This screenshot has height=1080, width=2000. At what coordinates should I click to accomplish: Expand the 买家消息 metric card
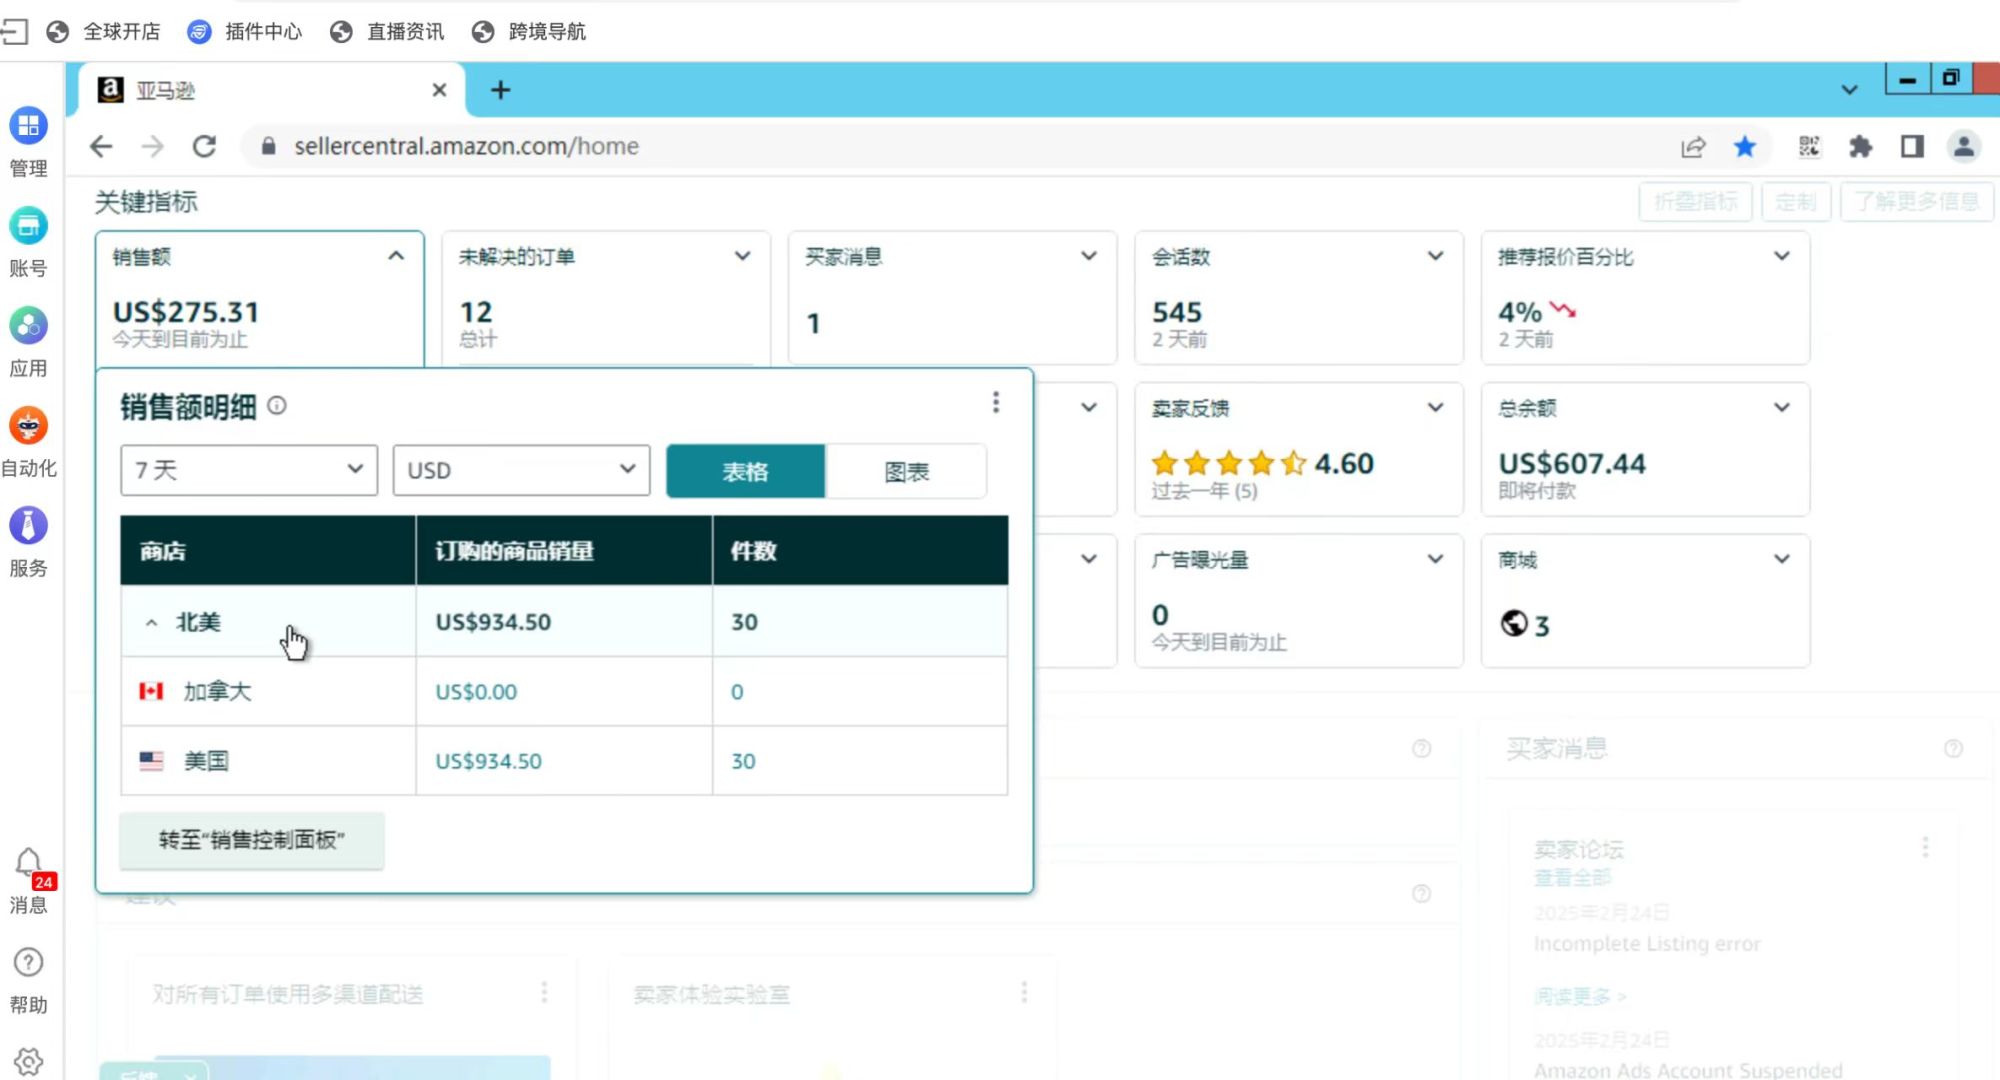(1089, 256)
